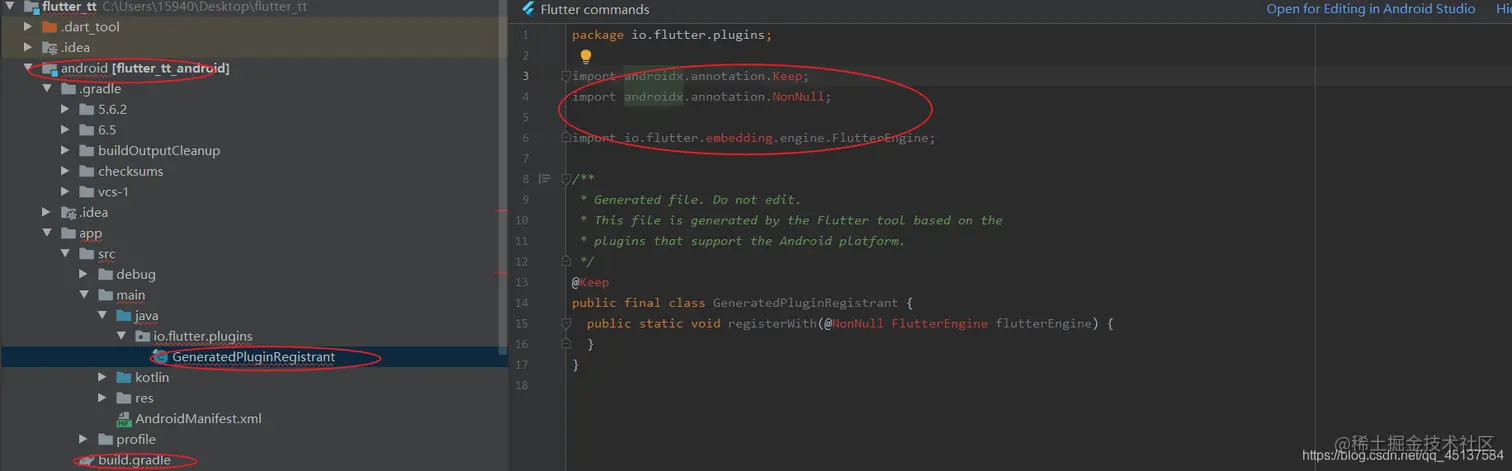Click the build.gradle file icon
The width and height of the screenshot is (1512, 471).
pos(87,460)
